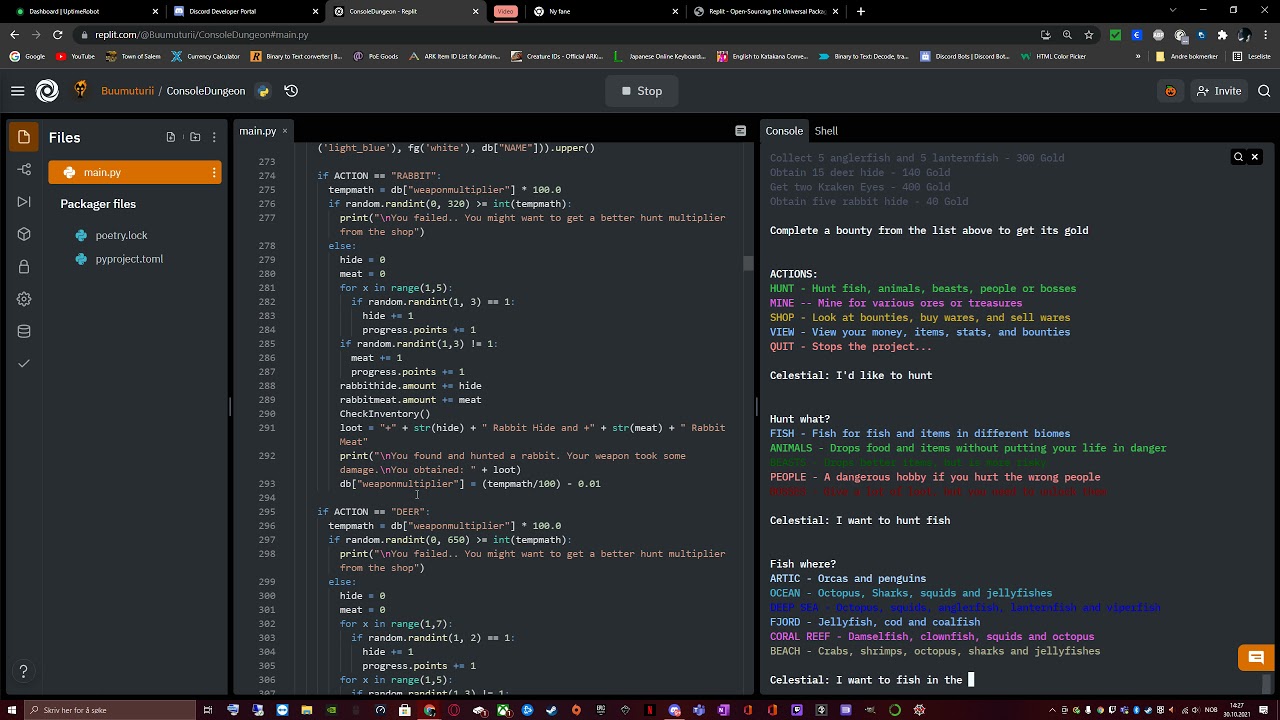Open the Leseliste reading list
The image size is (1280, 720).
[x=1252, y=57]
